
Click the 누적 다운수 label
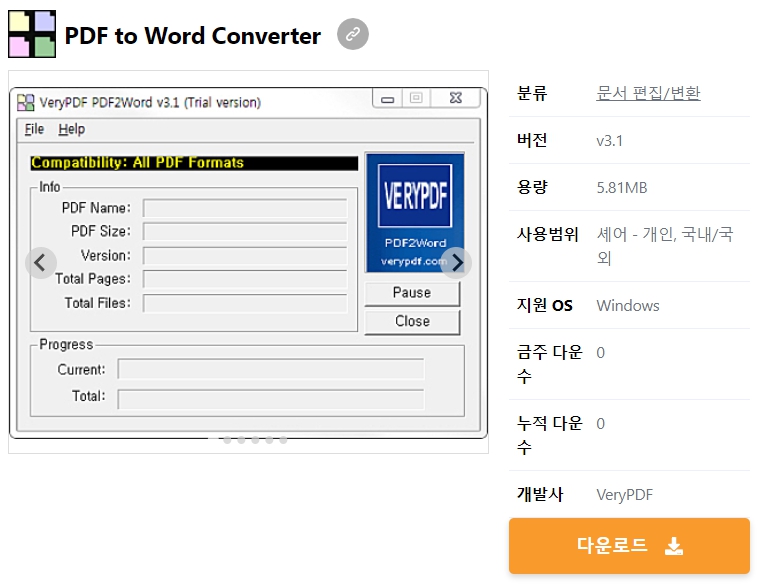point(549,435)
